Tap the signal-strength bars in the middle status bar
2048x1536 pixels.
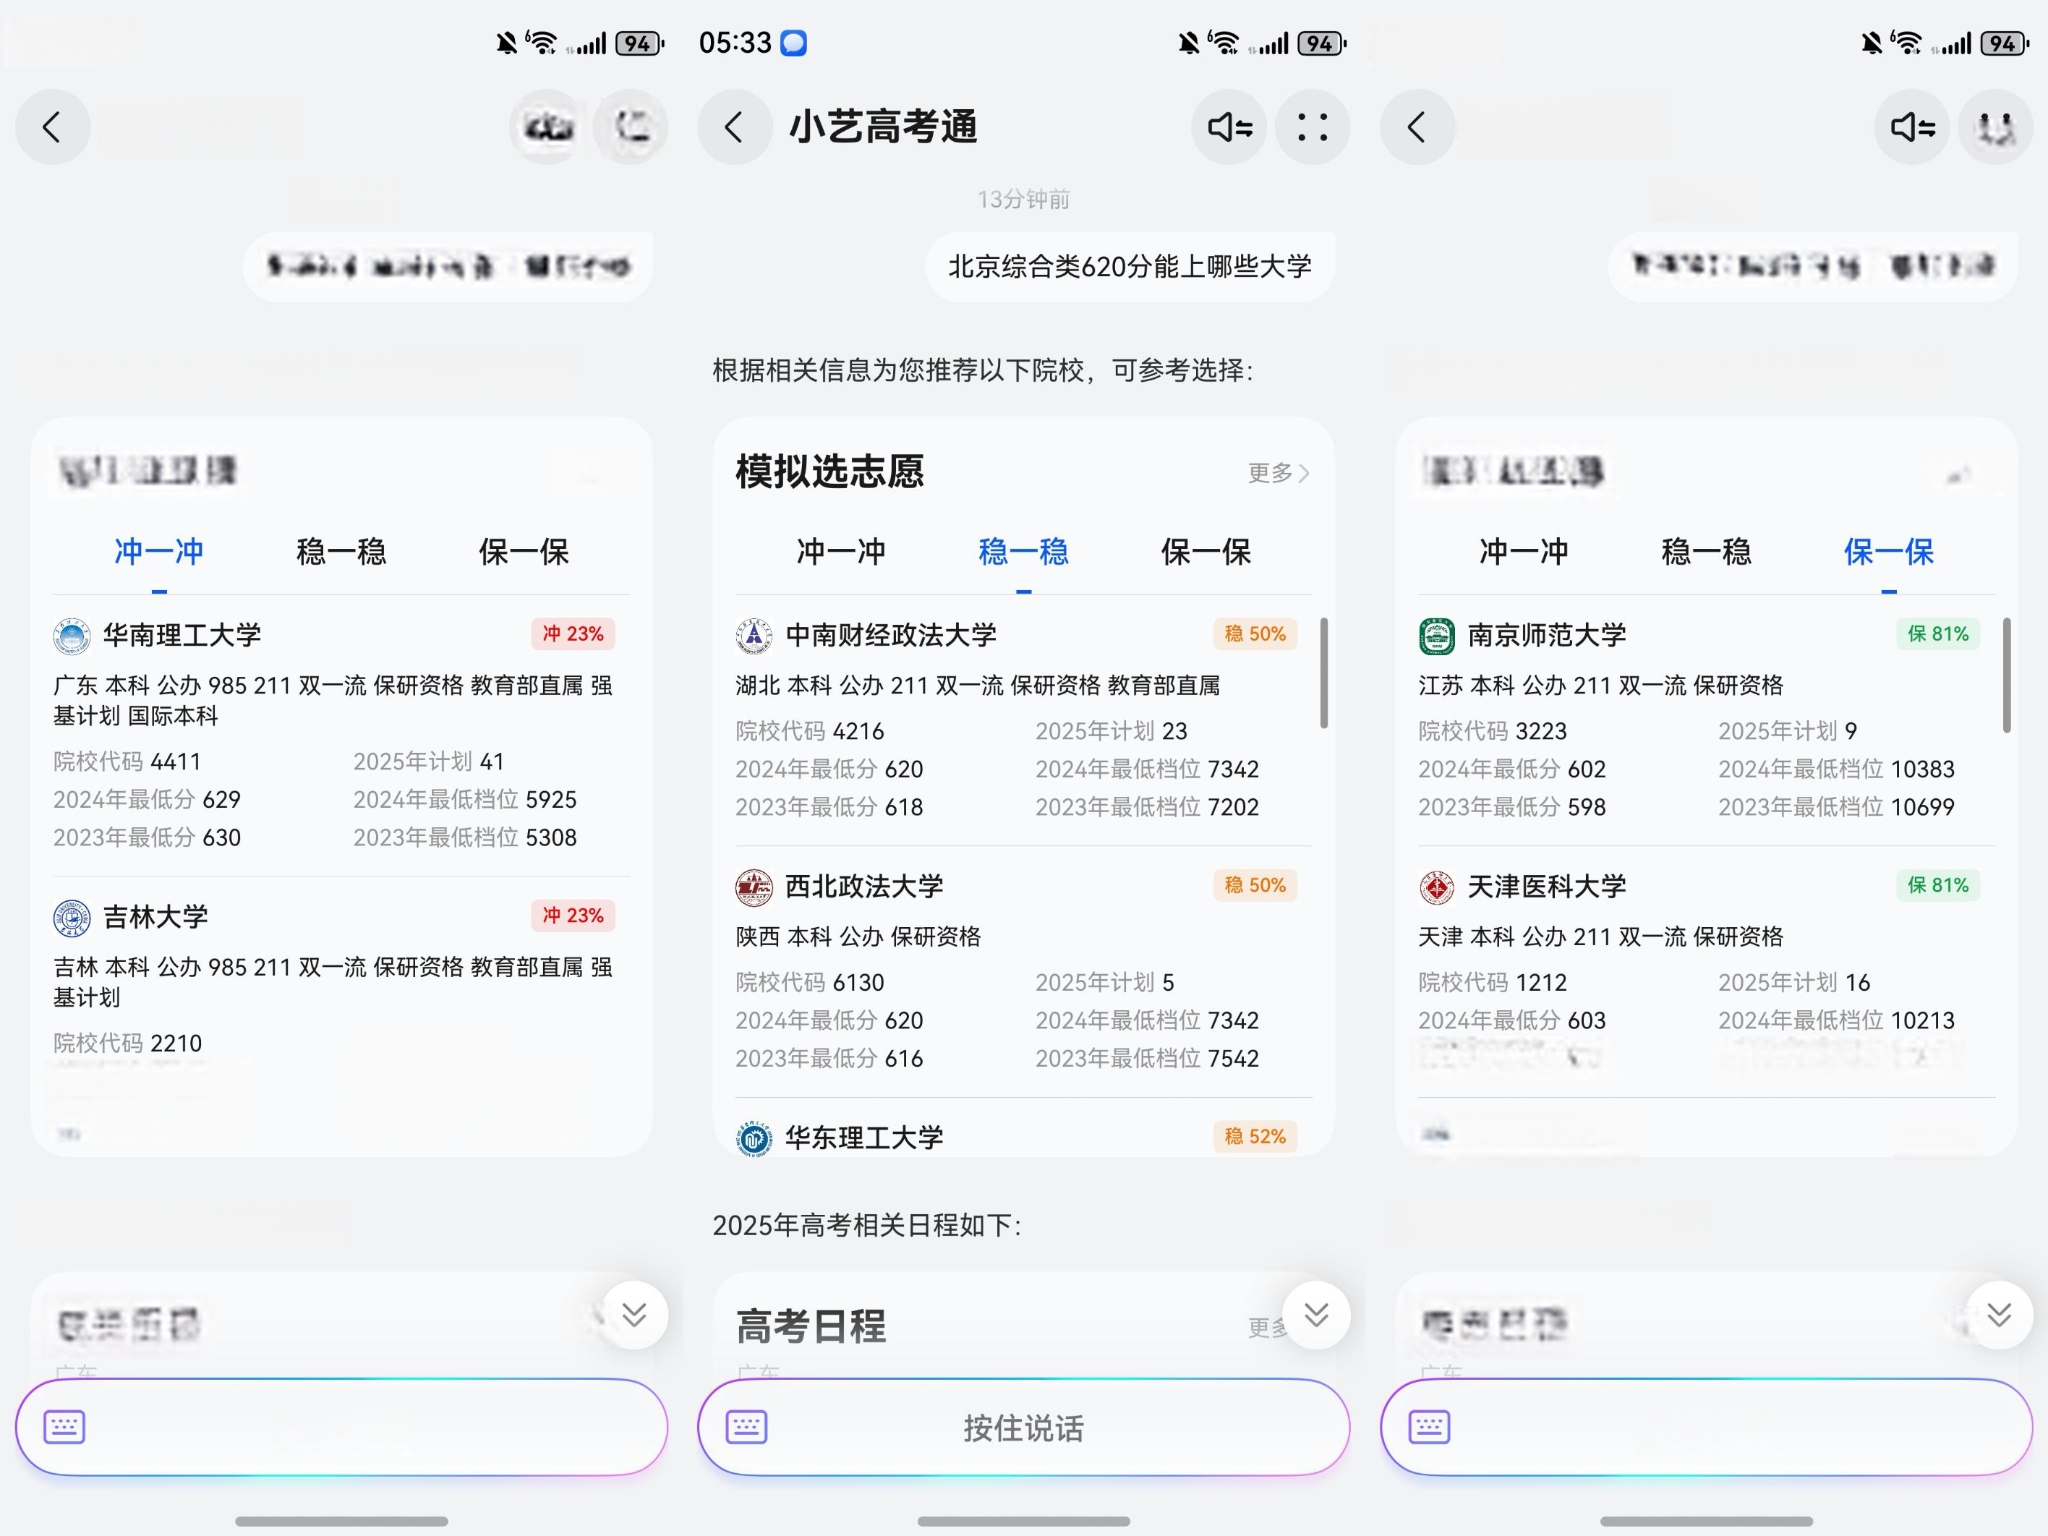1269,44
